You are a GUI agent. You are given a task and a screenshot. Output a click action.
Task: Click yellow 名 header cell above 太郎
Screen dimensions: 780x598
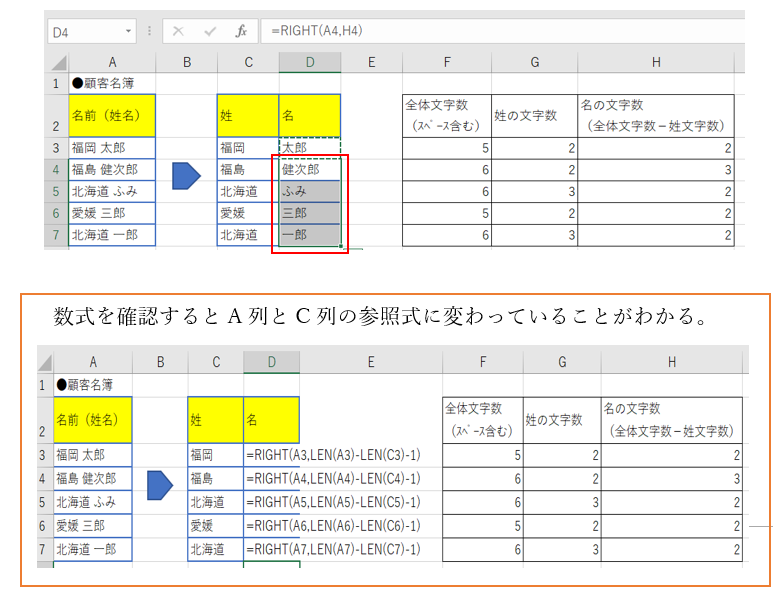pos(309,115)
